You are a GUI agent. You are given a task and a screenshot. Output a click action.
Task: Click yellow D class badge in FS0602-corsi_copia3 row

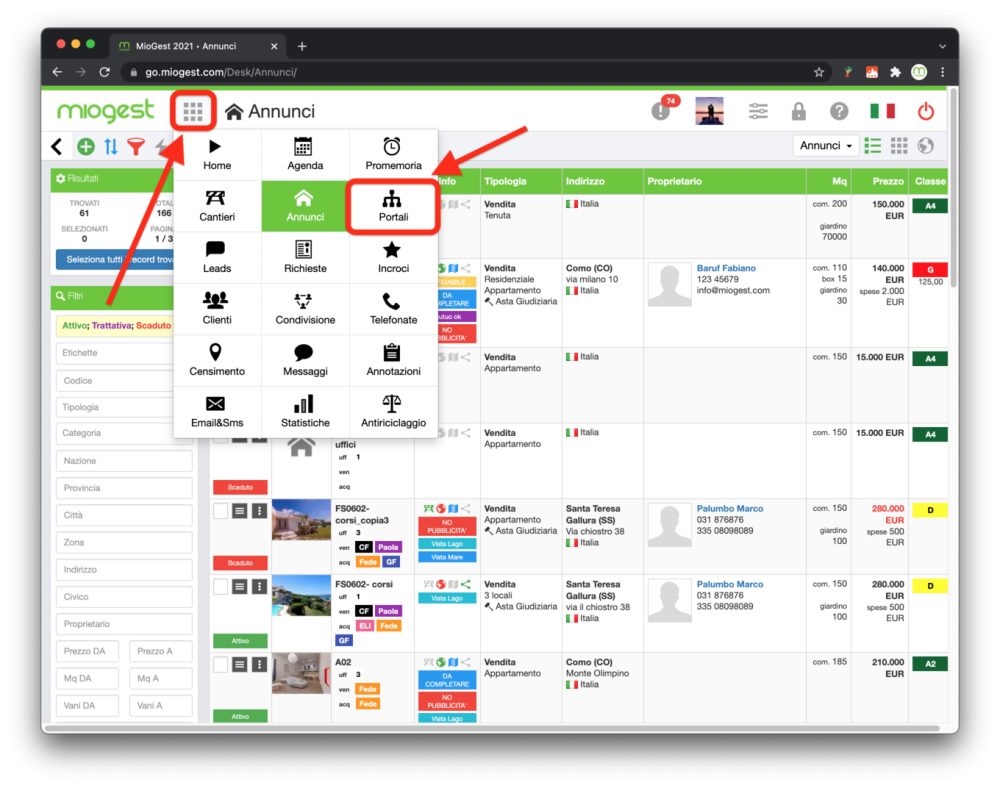(930, 510)
